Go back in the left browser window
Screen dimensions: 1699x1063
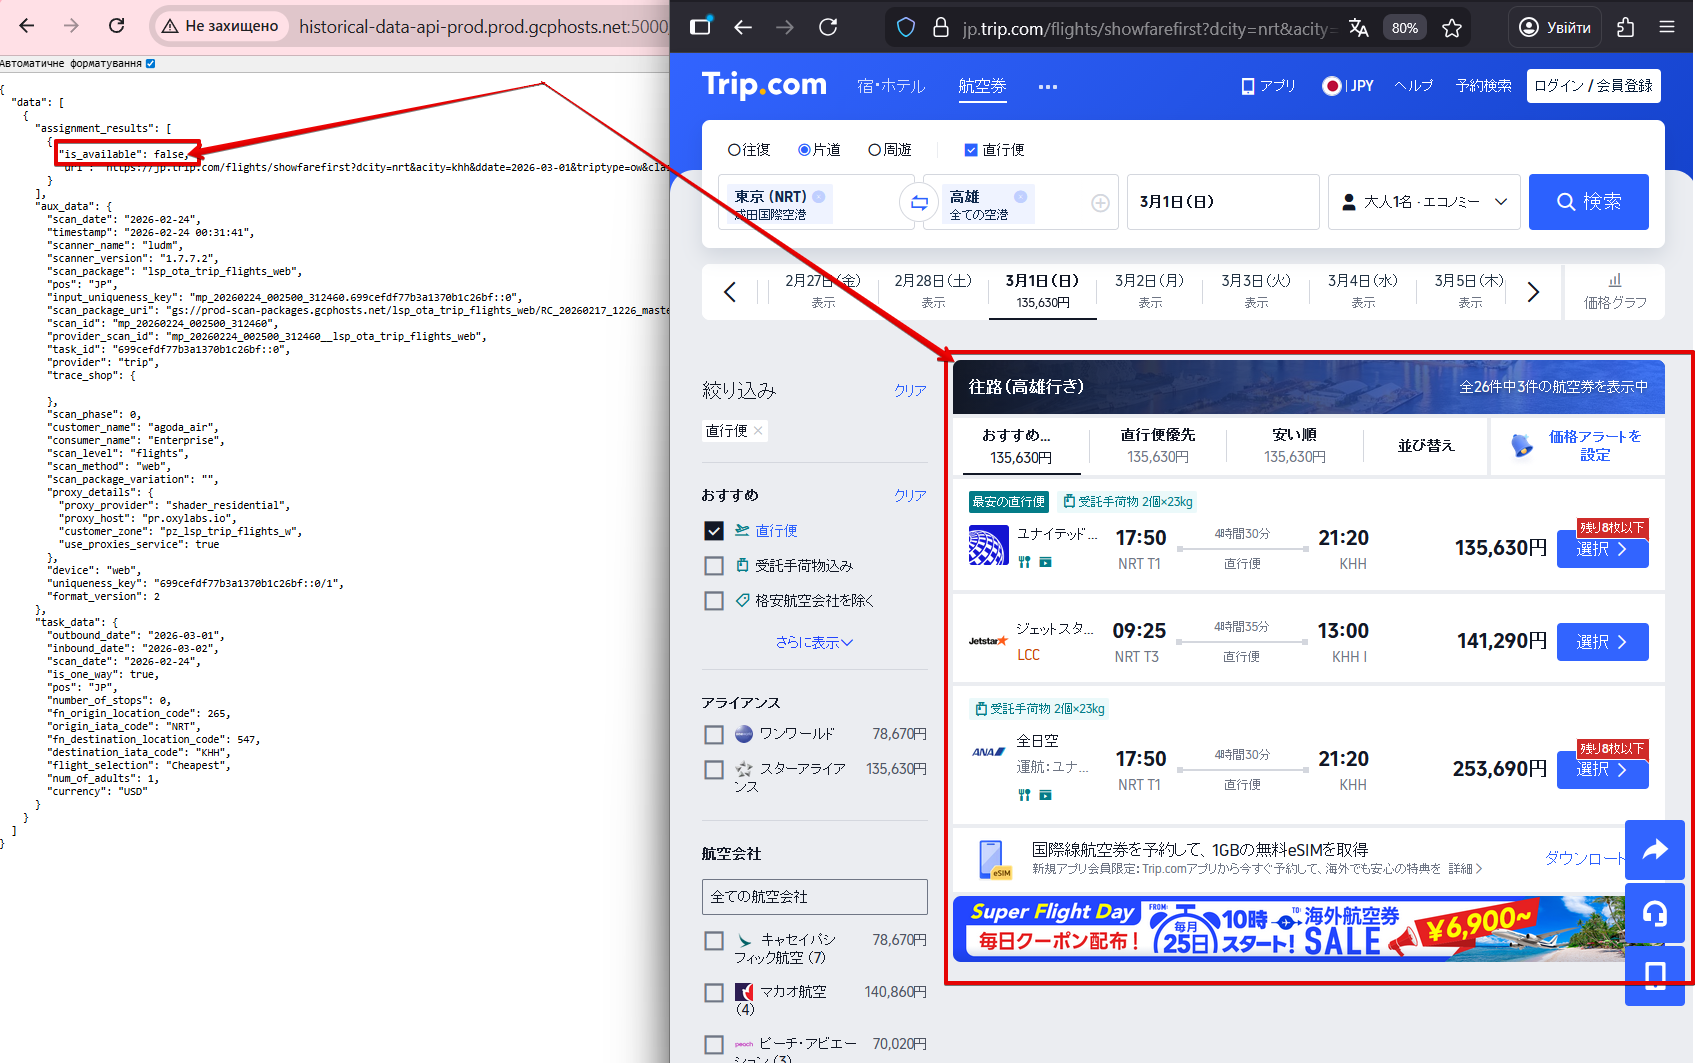(27, 26)
